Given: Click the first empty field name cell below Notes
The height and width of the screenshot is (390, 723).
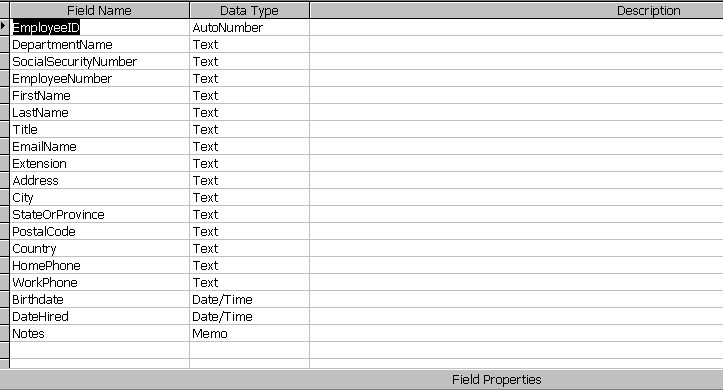Looking at the screenshot, I should click(x=100, y=350).
